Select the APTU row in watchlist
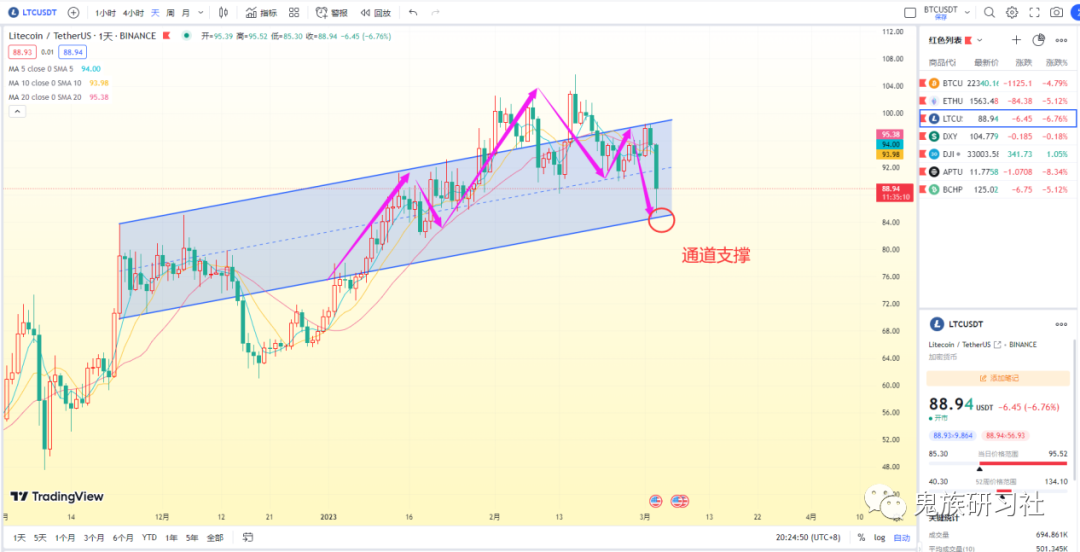 point(997,172)
